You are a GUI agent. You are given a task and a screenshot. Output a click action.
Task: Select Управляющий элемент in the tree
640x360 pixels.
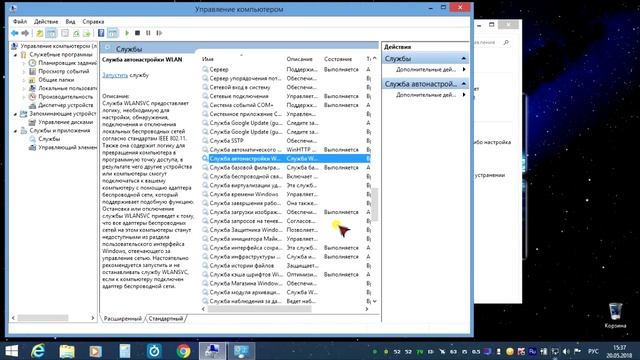67,147
